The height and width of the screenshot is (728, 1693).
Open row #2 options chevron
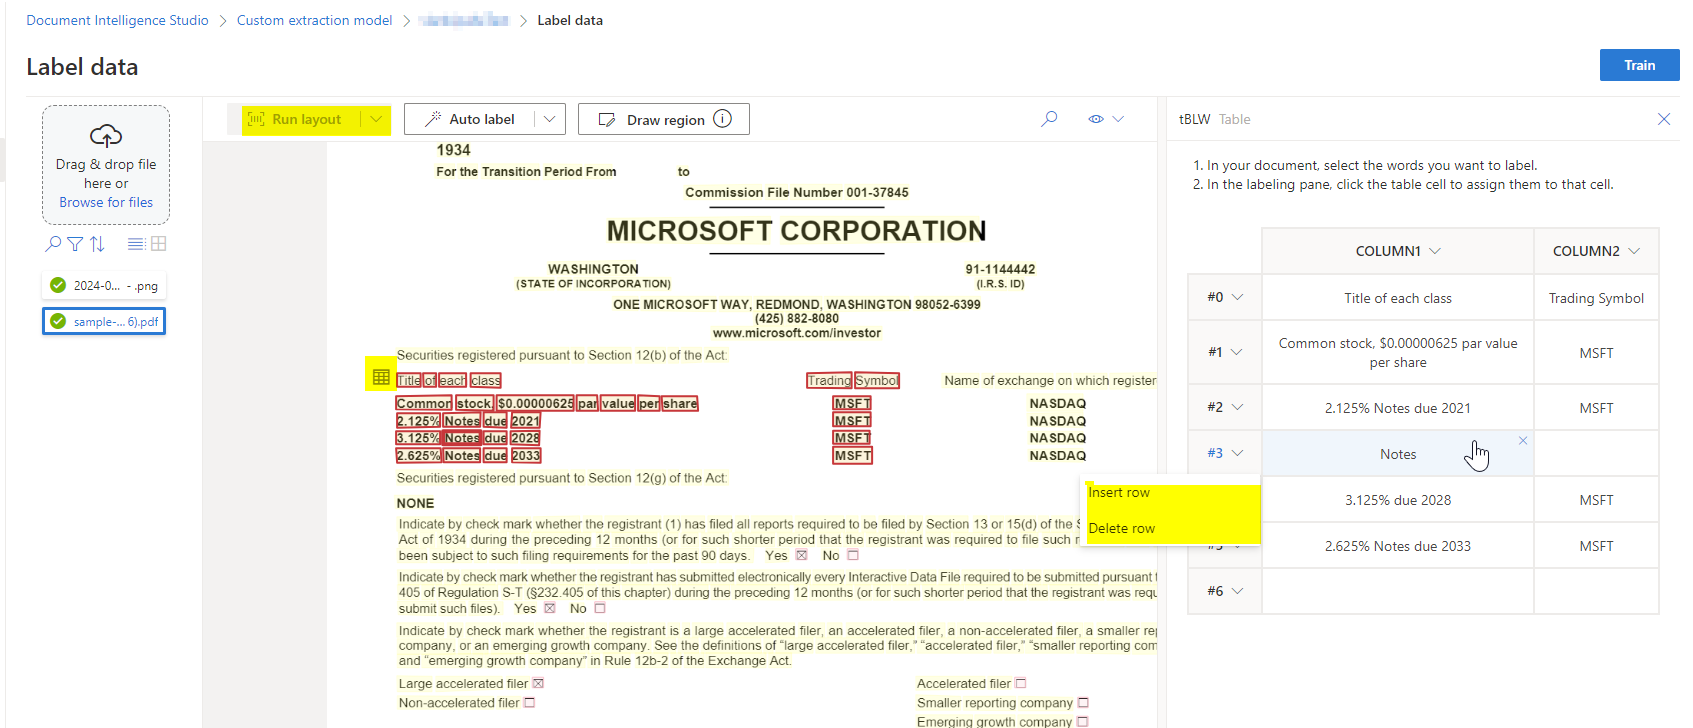pyautogui.click(x=1237, y=407)
